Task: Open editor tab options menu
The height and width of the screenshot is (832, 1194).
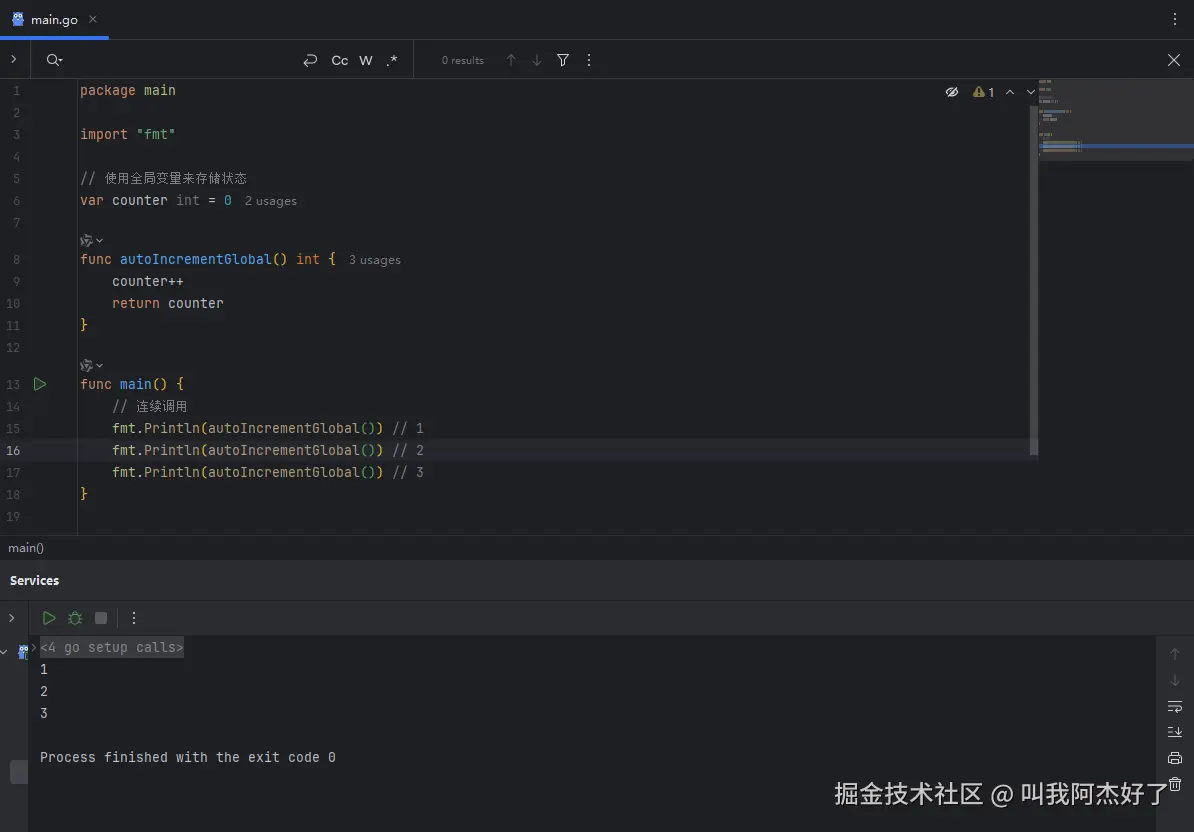Action: coord(1174,19)
